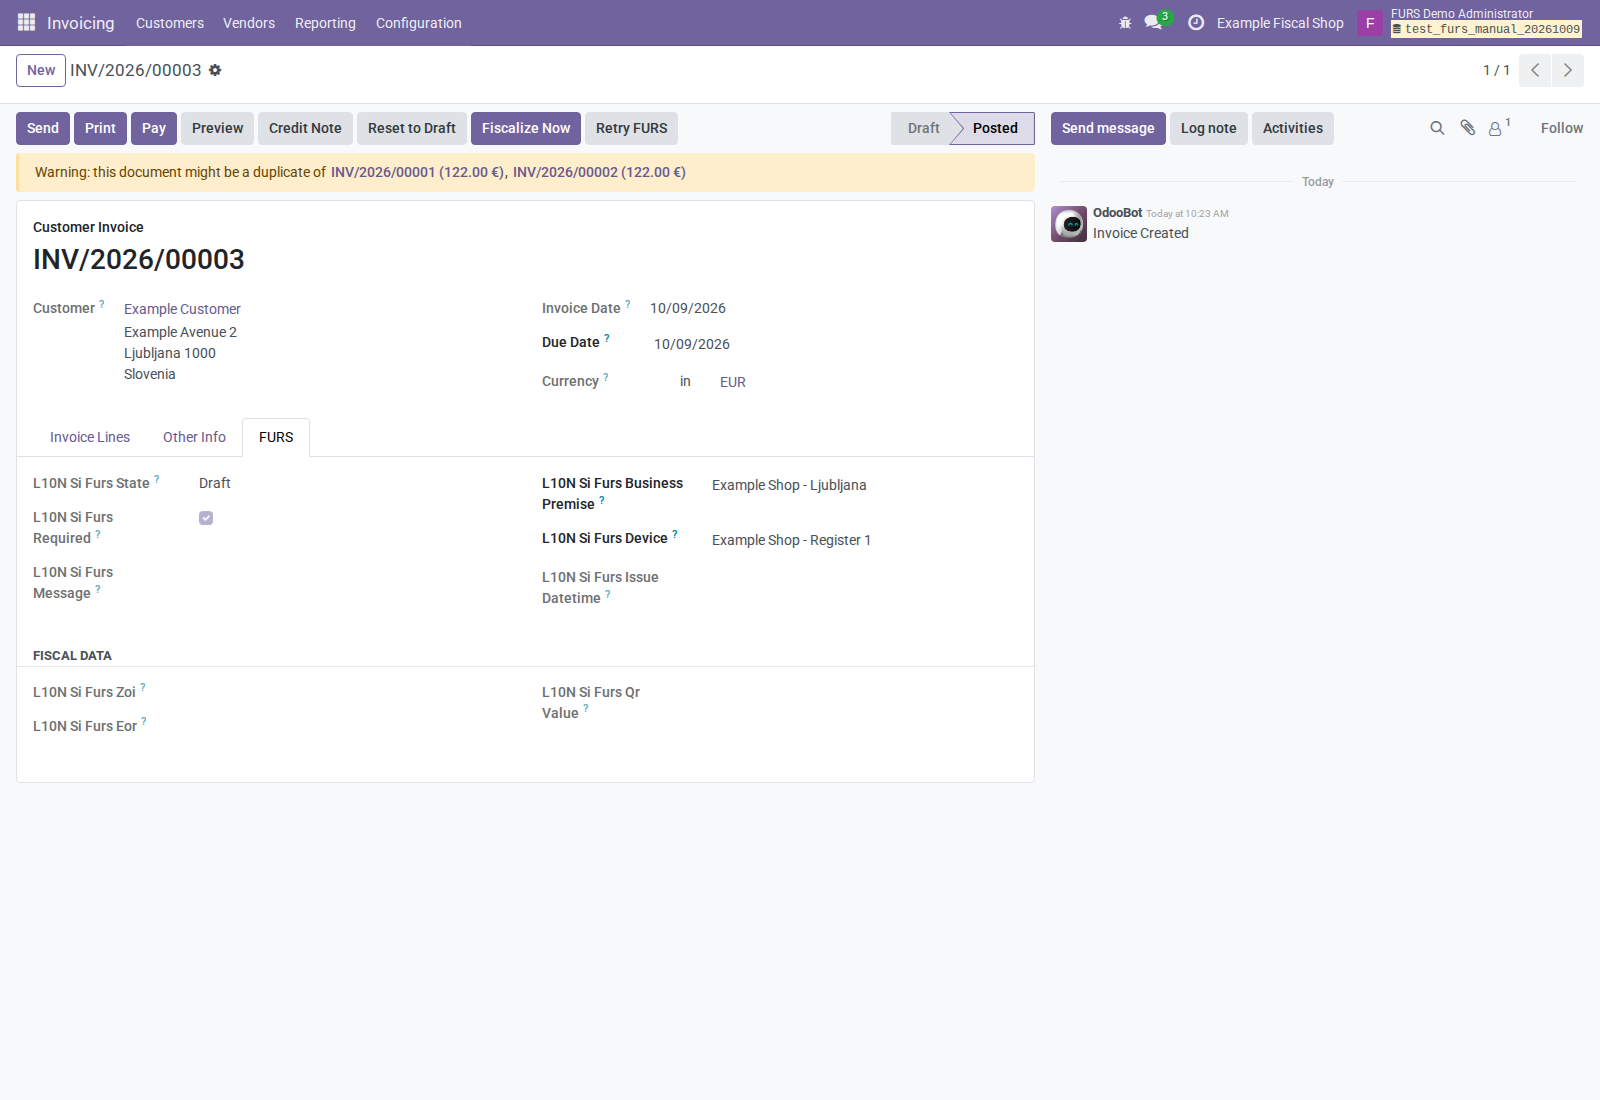The width and height of the screenshot is (1600, 1100).
Task: Click the Preview button
Action: pos(218,128)
